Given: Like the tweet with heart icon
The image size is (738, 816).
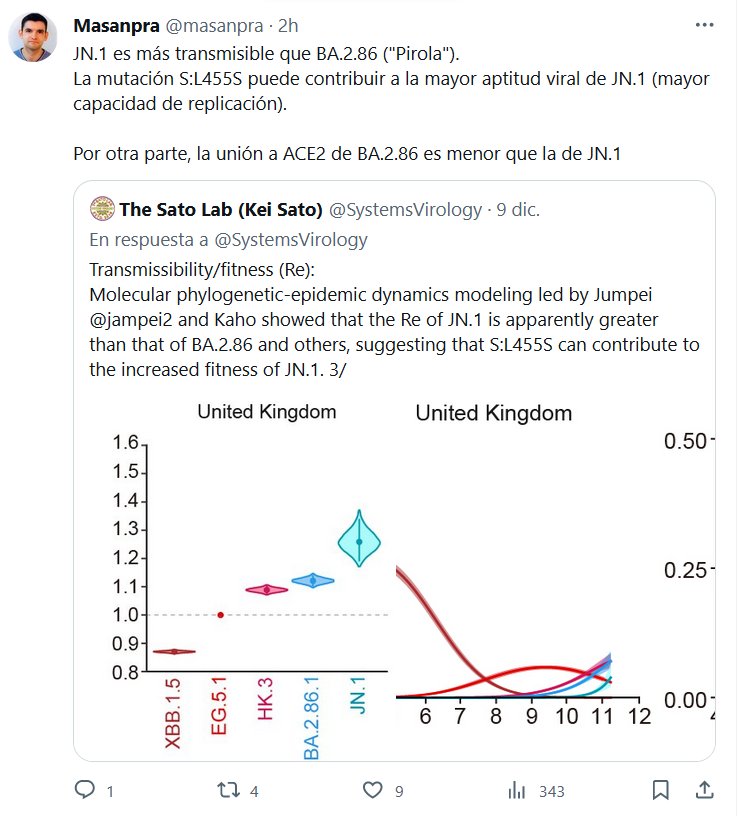Looking at the screenshot, I should tap(372, 791).
